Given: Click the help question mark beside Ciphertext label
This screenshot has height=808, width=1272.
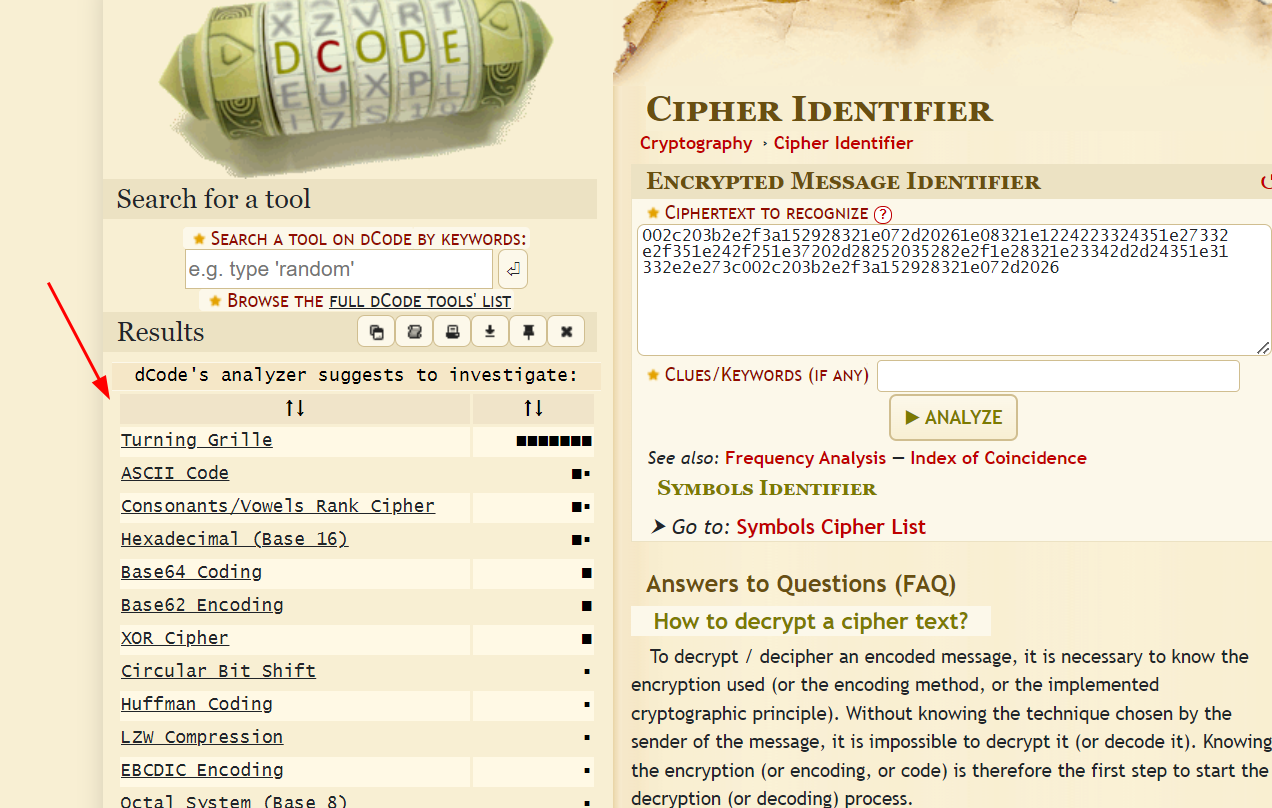Looking at the screenshot, I should (x=882, y=214).
